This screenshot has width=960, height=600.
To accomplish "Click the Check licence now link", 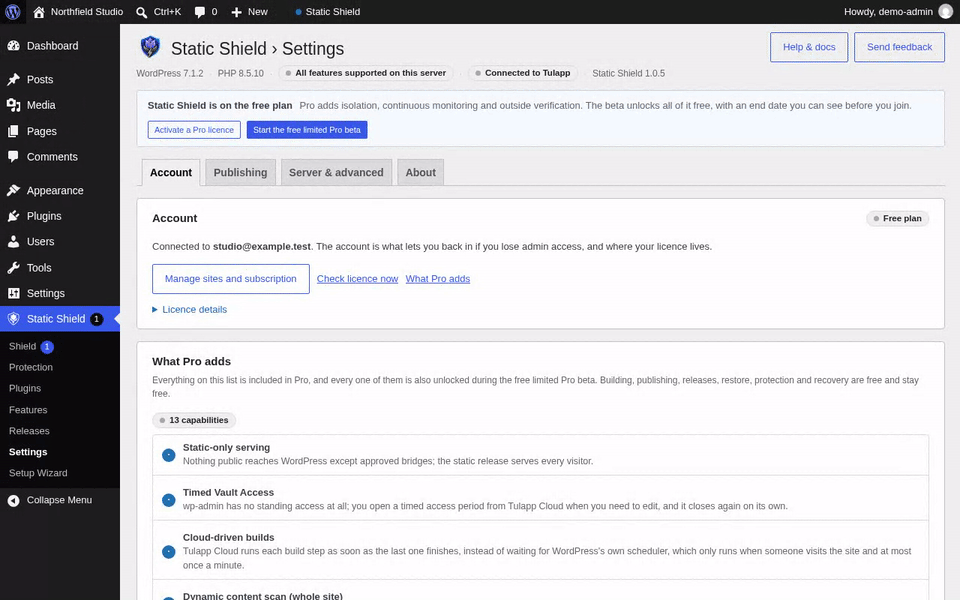I will pos(358,279).
